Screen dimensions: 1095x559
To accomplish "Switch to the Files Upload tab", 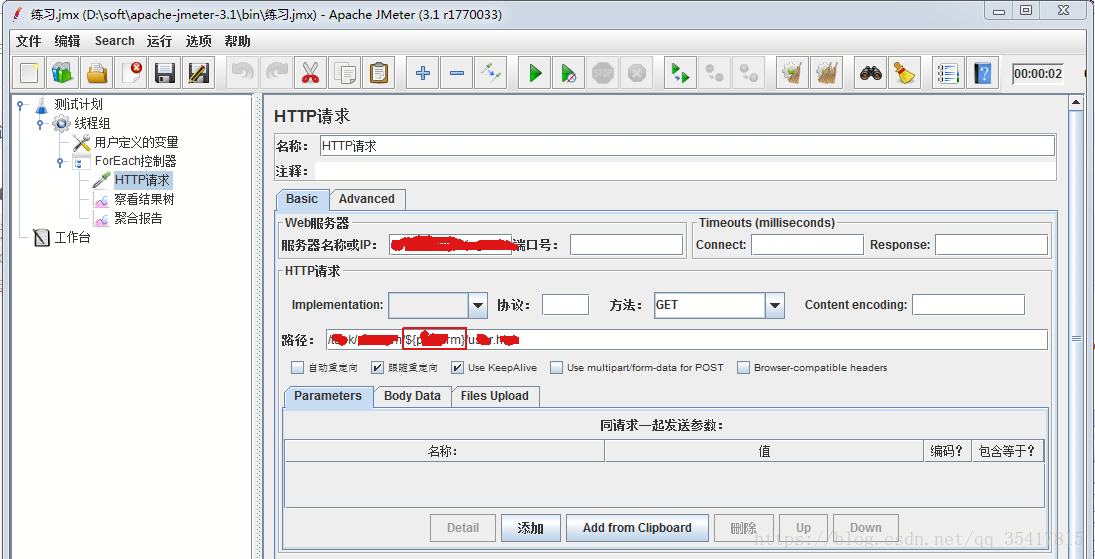I will point(494,396).
